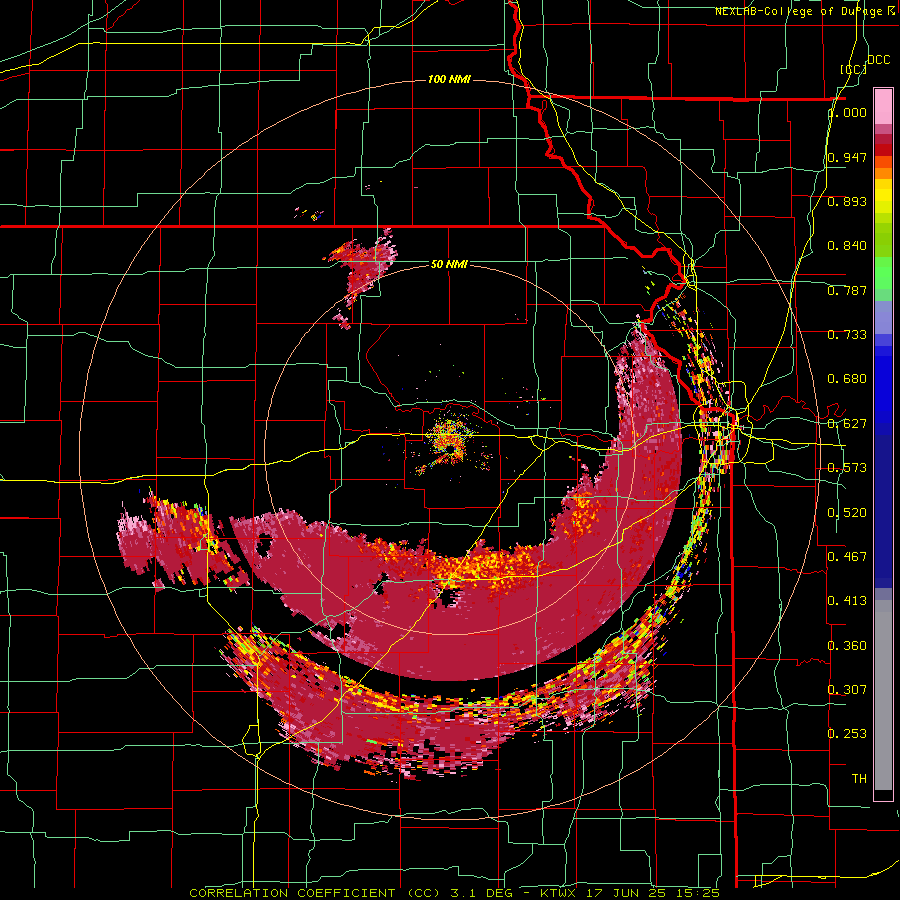900x900 pixels.
Task: Click the 0.360 scale value
Action: (847, 646)
